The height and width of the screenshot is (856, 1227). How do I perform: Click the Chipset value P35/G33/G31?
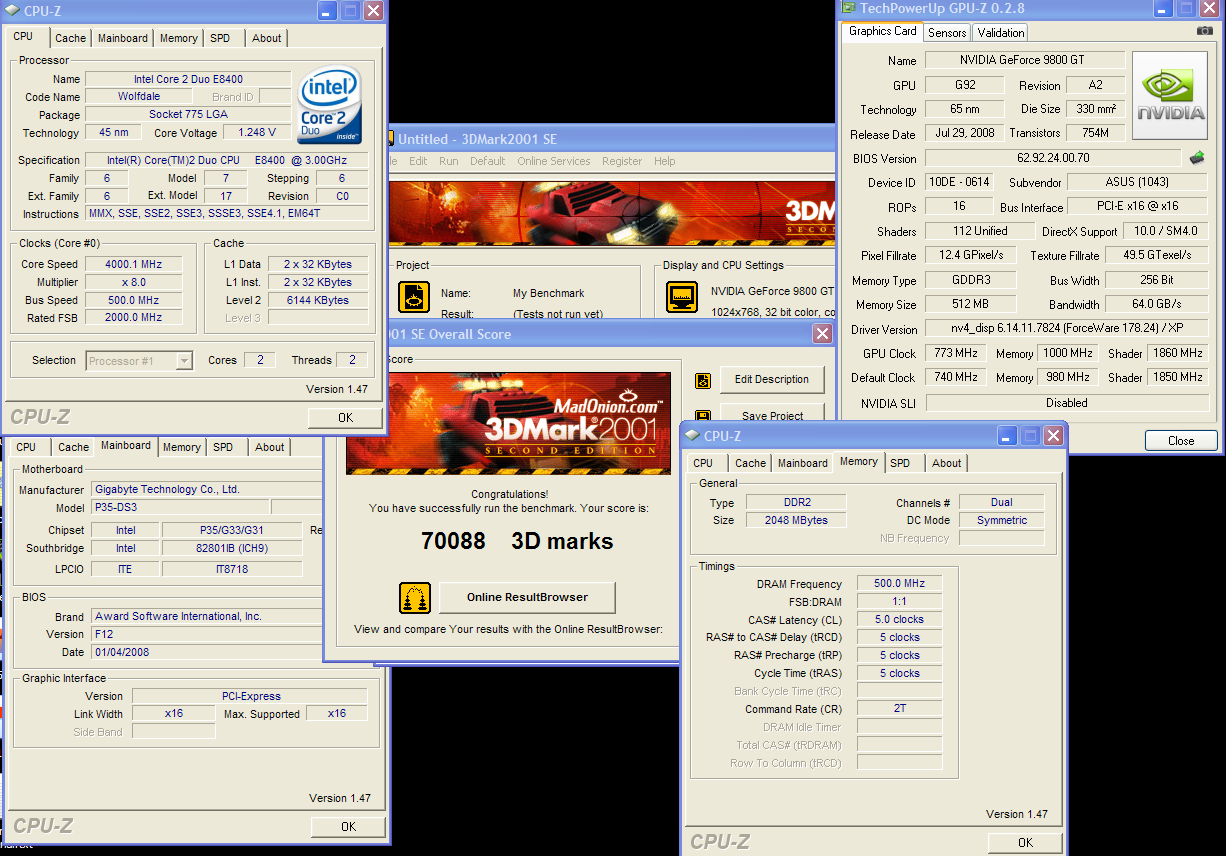(x=232, y=531)
